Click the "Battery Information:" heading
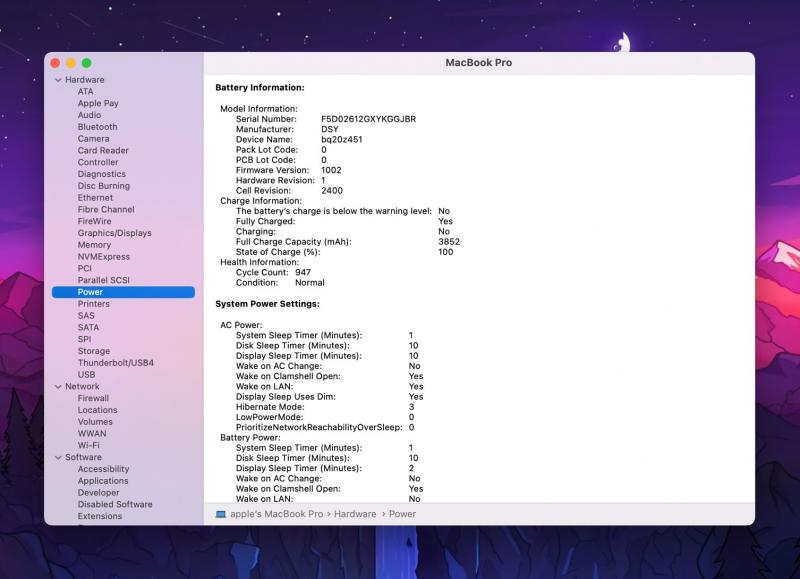Viewport: 800px width, 579px height. tap(260, 87)
